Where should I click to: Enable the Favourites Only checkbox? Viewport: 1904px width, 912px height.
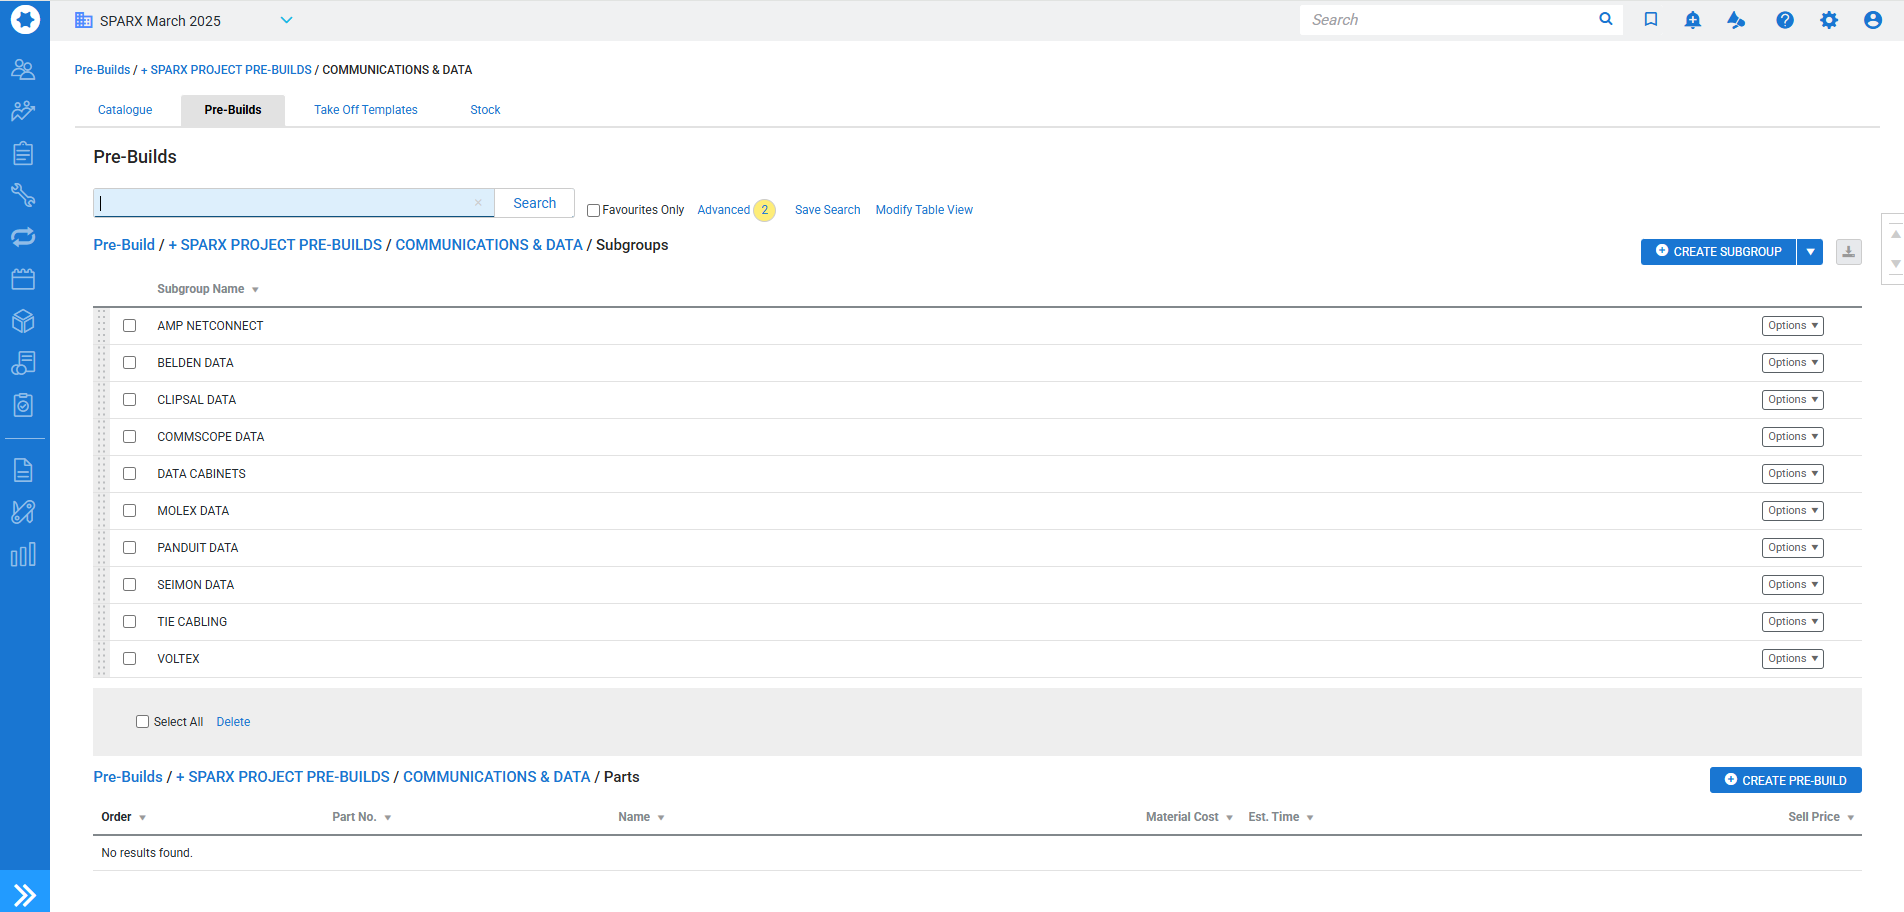pos(593,211)
